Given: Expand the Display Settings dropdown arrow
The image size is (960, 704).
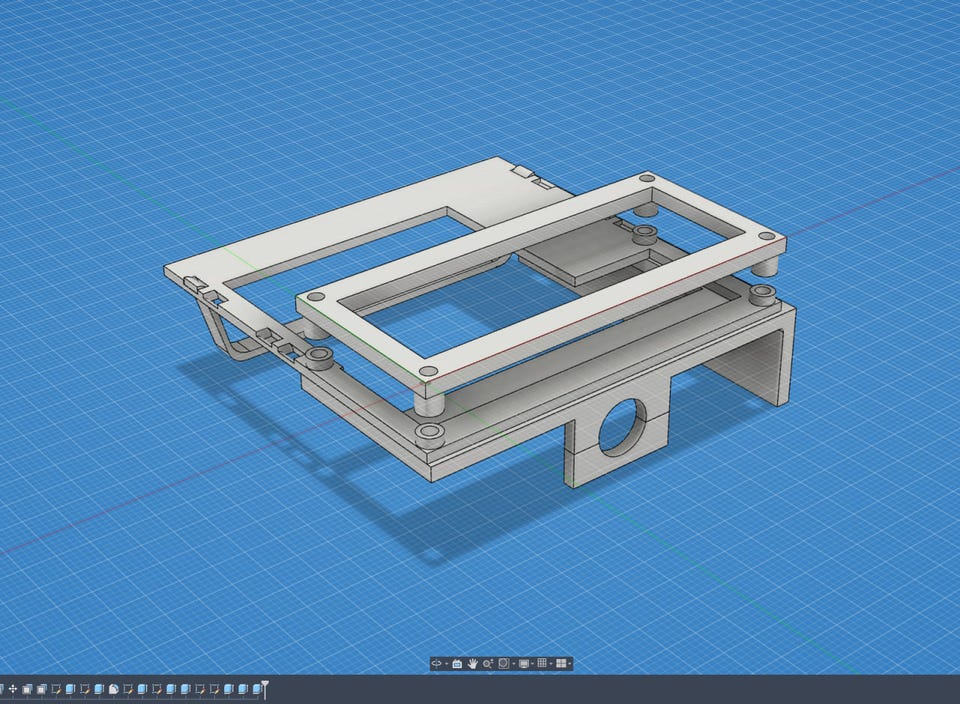Looking at the screenshot, I should pyautogui.click(x=532, y=664).
